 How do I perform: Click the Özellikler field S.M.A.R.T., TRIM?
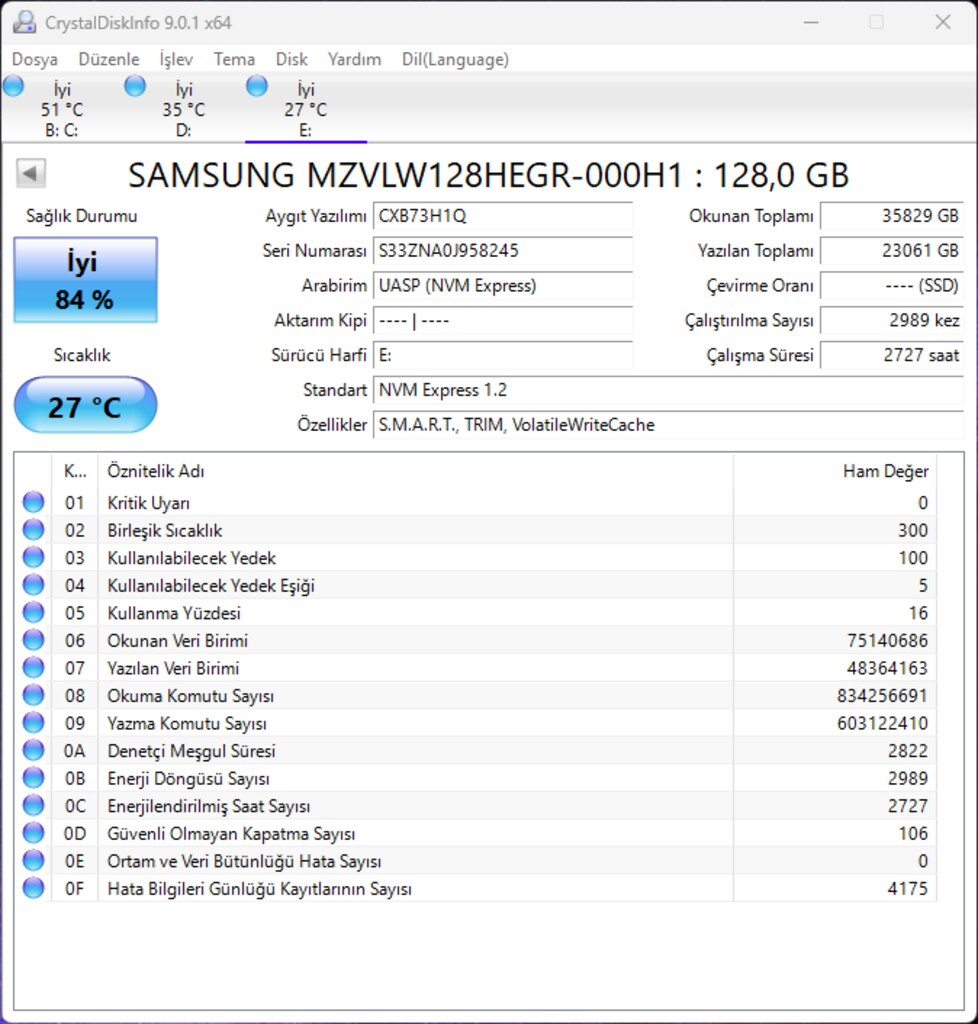668,424
